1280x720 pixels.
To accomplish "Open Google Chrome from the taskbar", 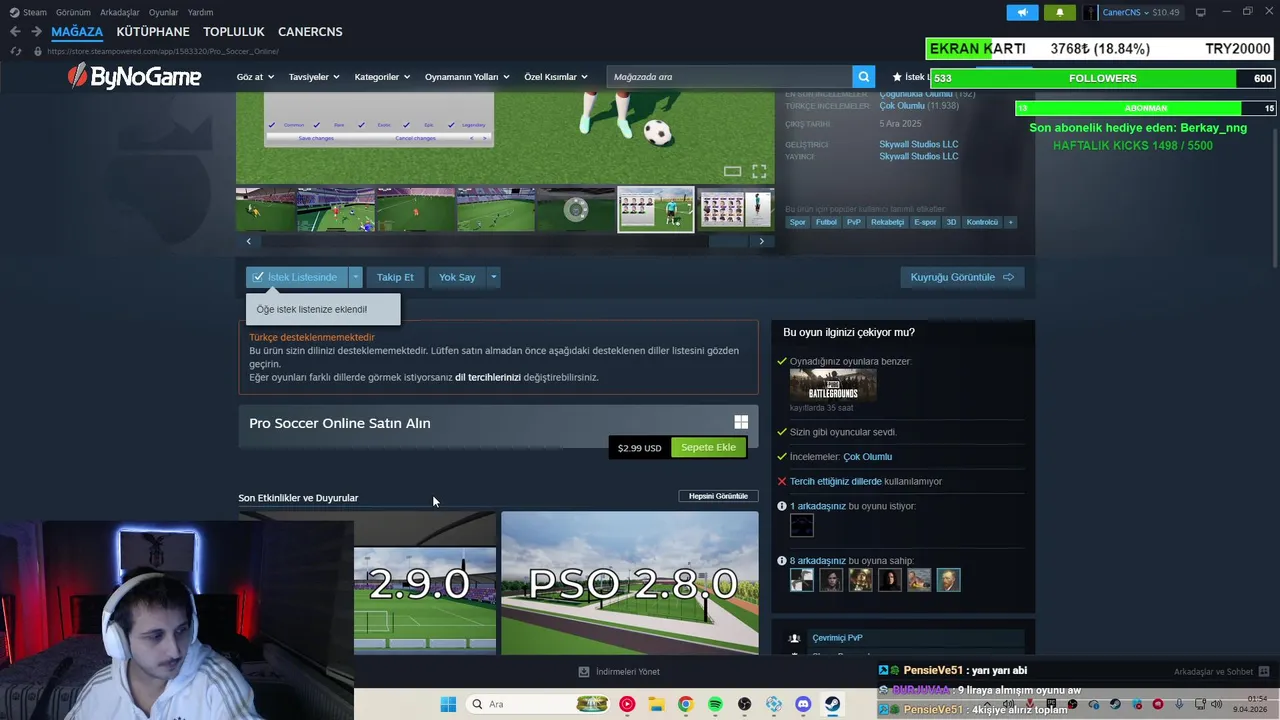I will click(685, 704).
